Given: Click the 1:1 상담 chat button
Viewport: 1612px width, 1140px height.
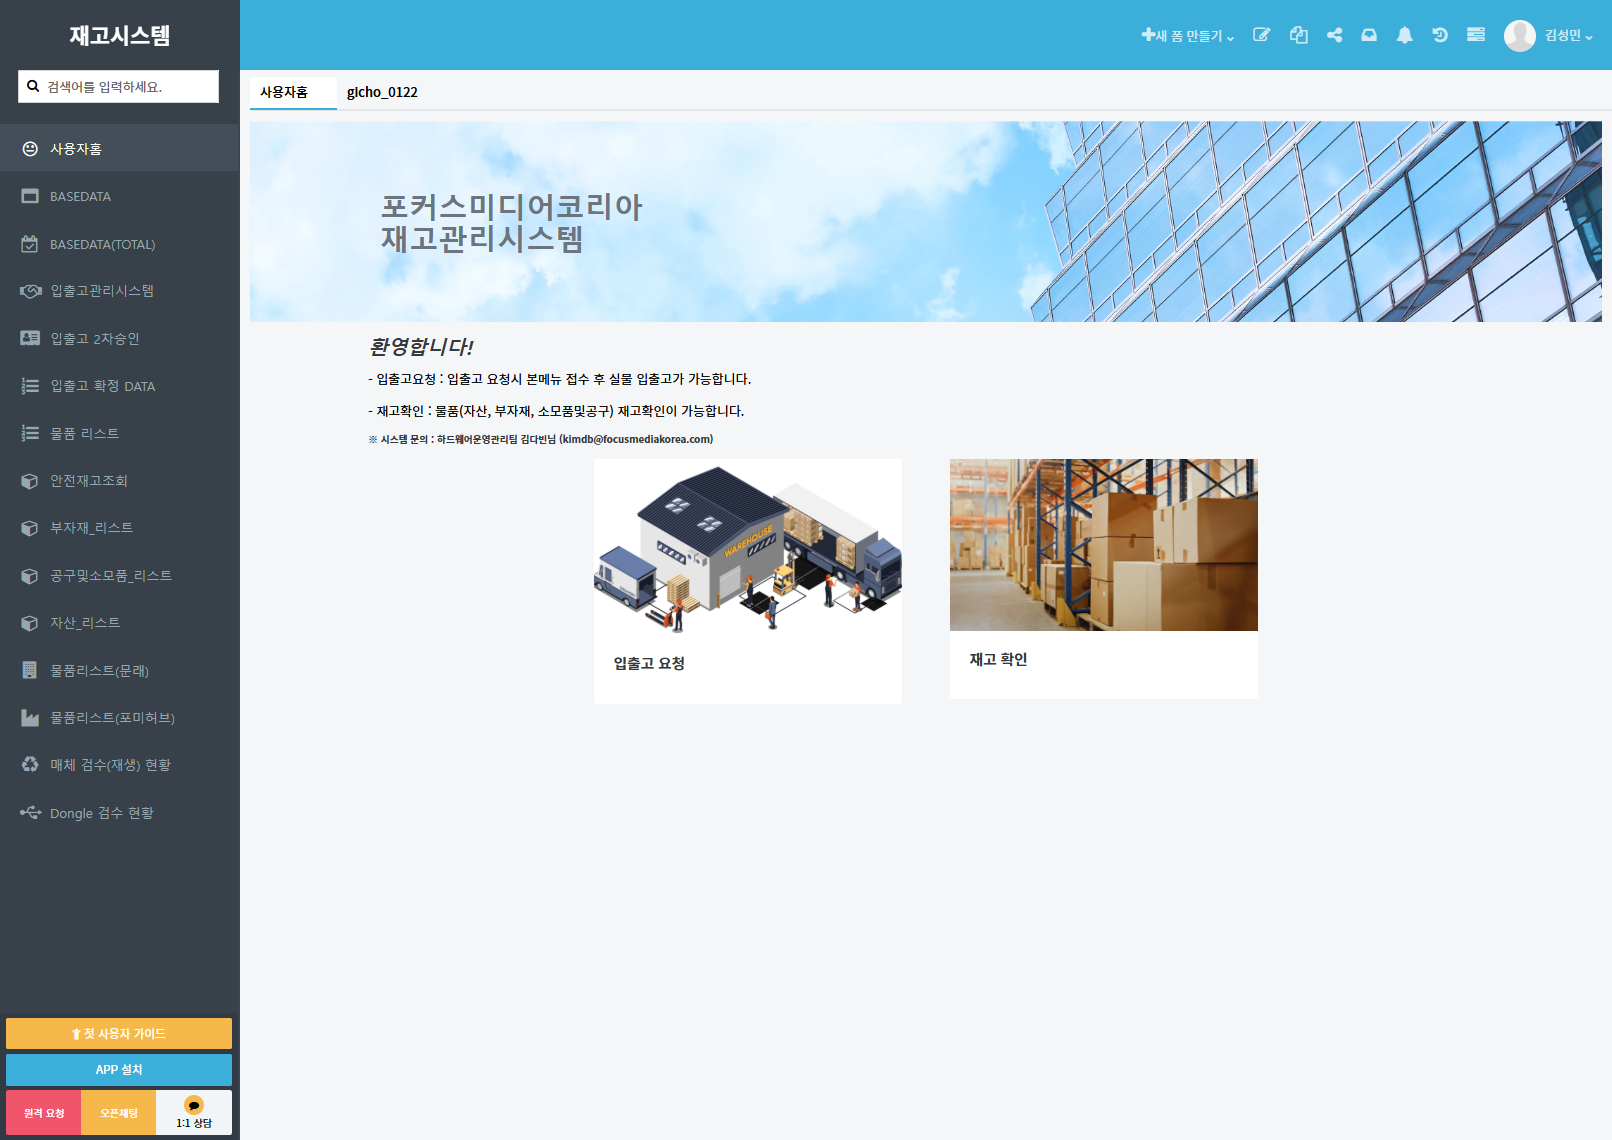Looking at the screenshot, I should (194, 1113).
